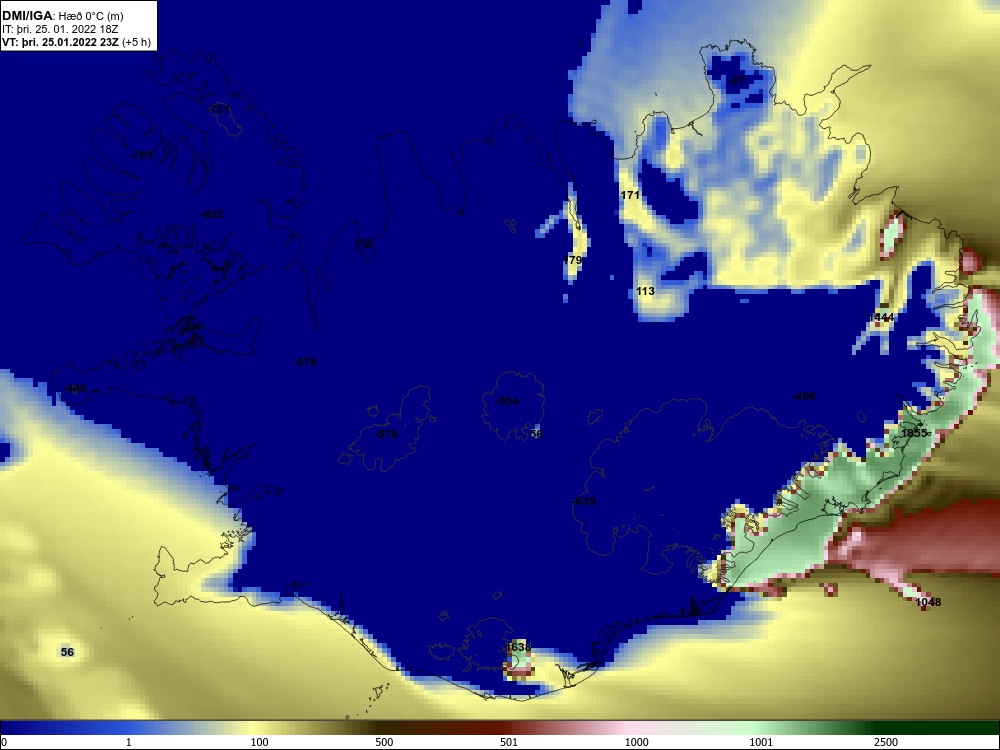Click the -554 value inside the round glacier

[507, 401]
